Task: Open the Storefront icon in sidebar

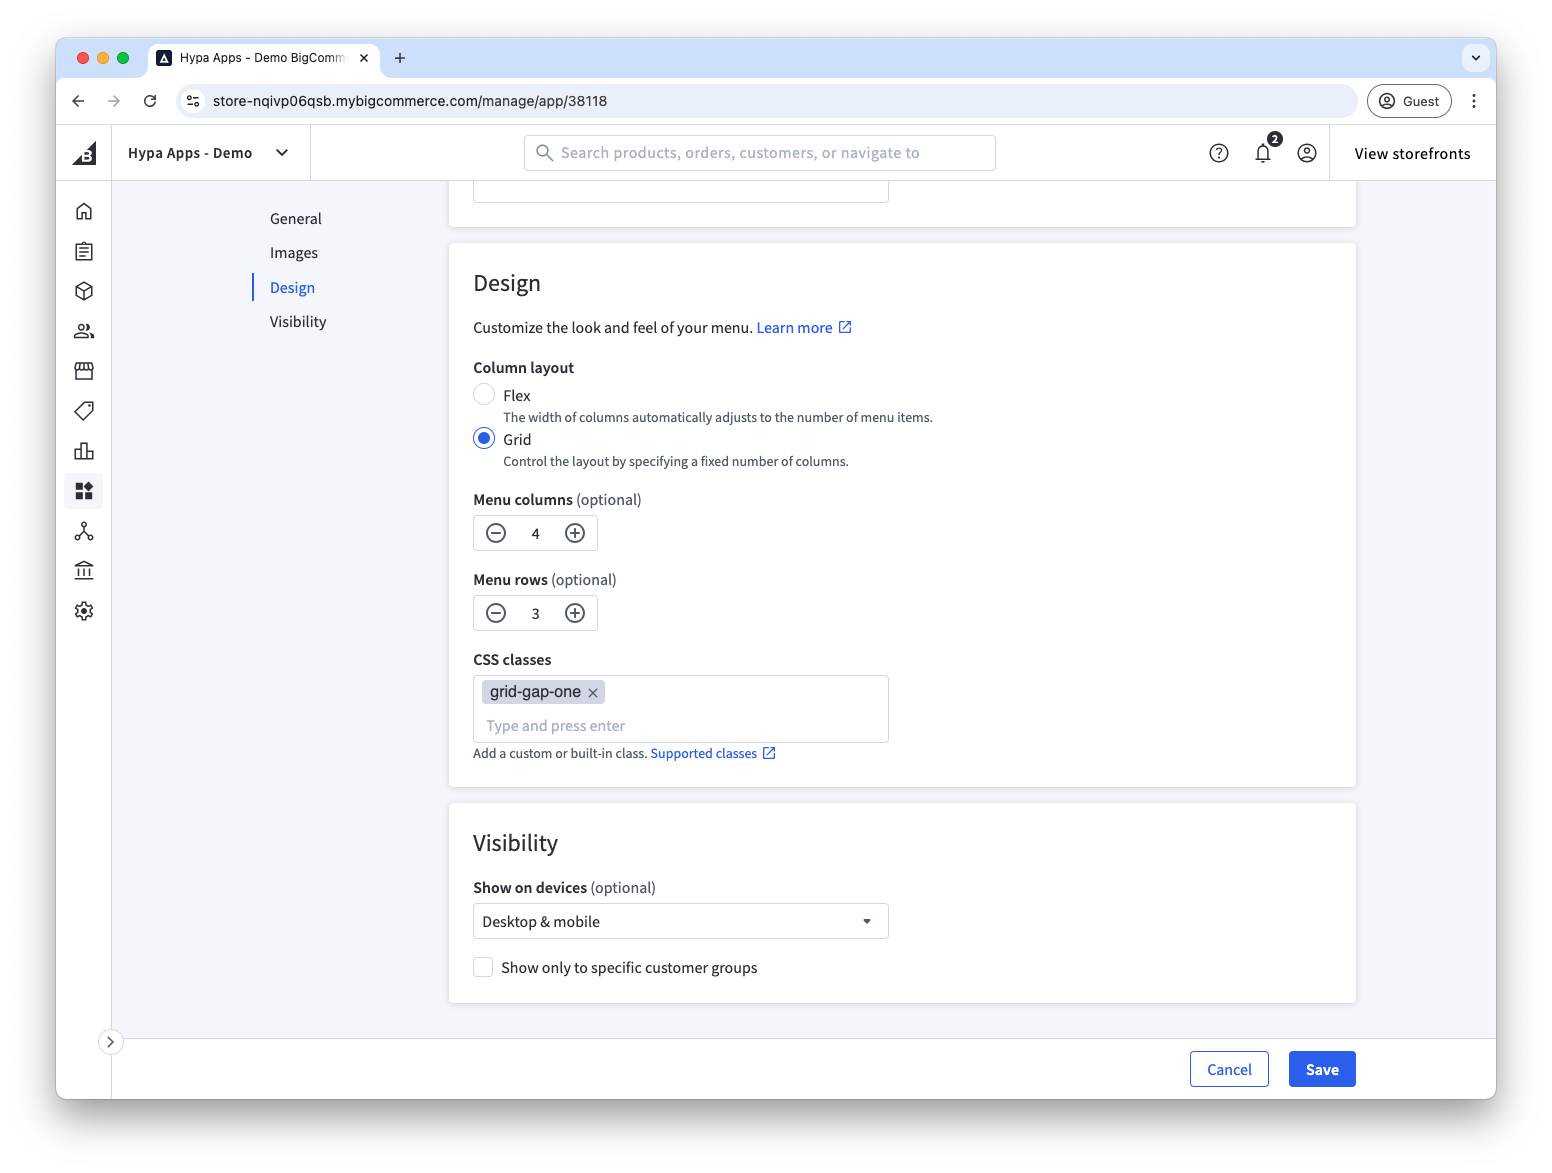Action: click(84, 371)
